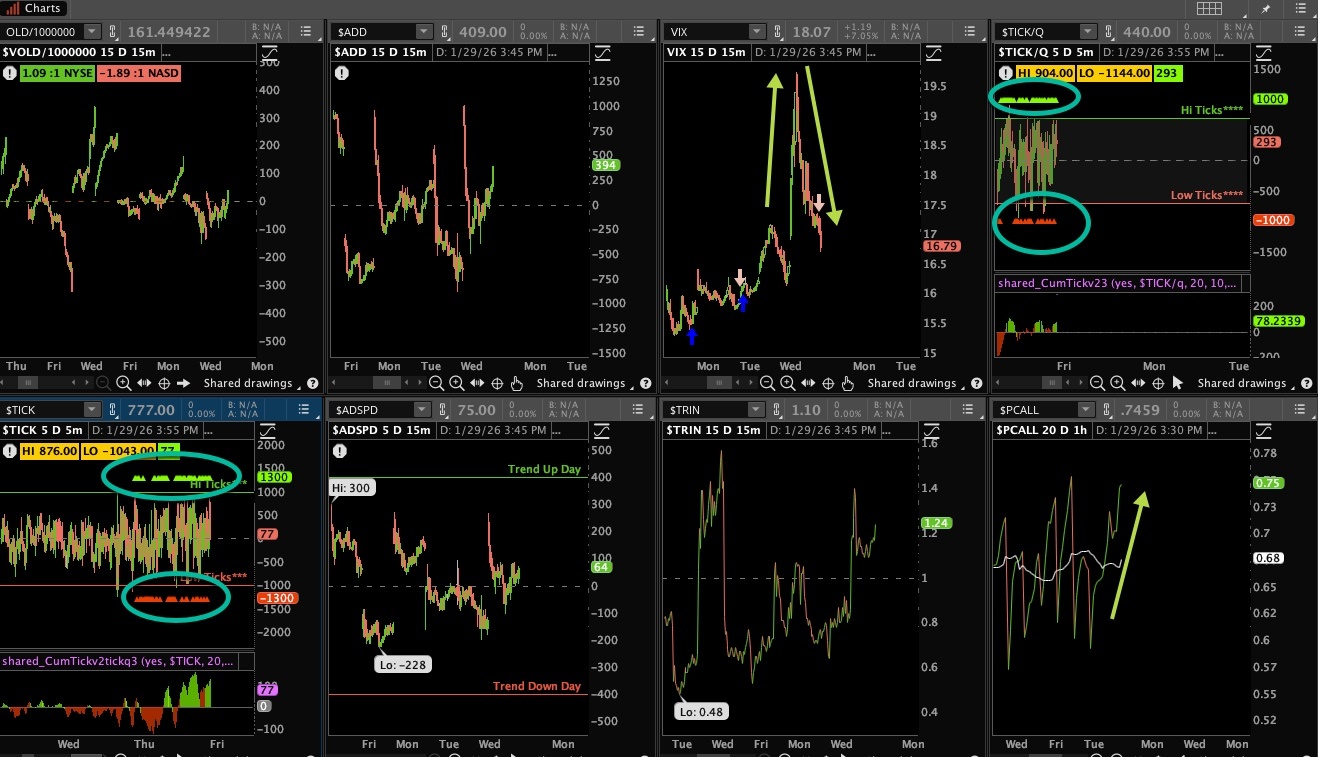Open the Charts tab

coord(35,8)
